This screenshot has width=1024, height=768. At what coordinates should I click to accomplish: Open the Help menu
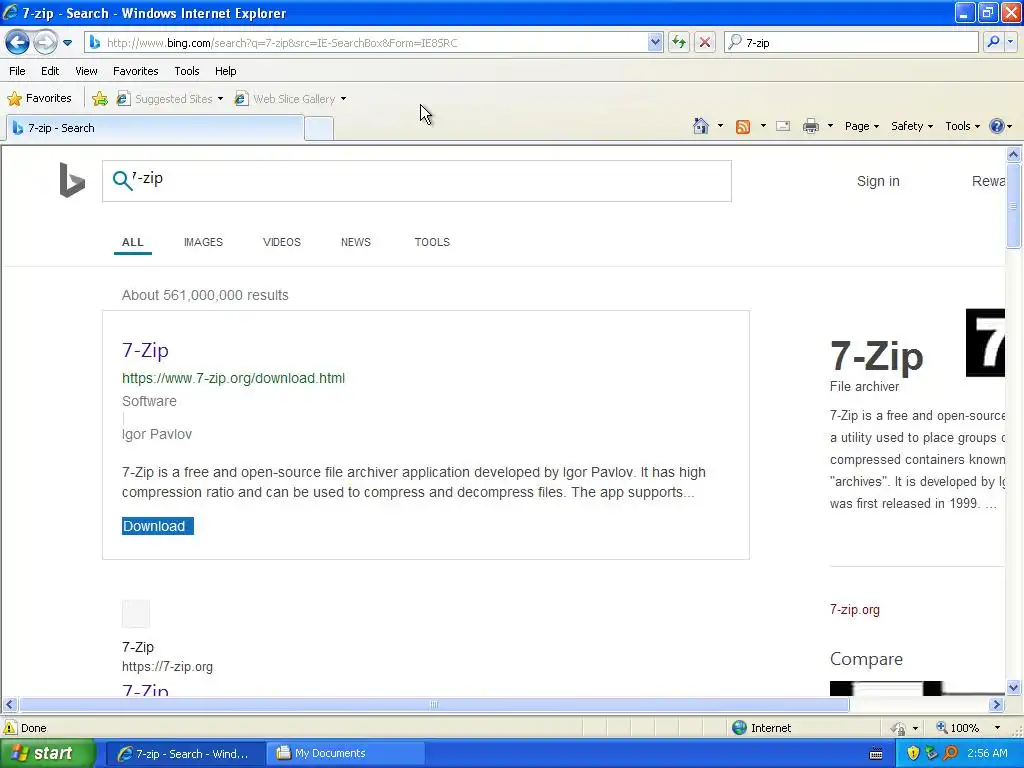point(226,71)
